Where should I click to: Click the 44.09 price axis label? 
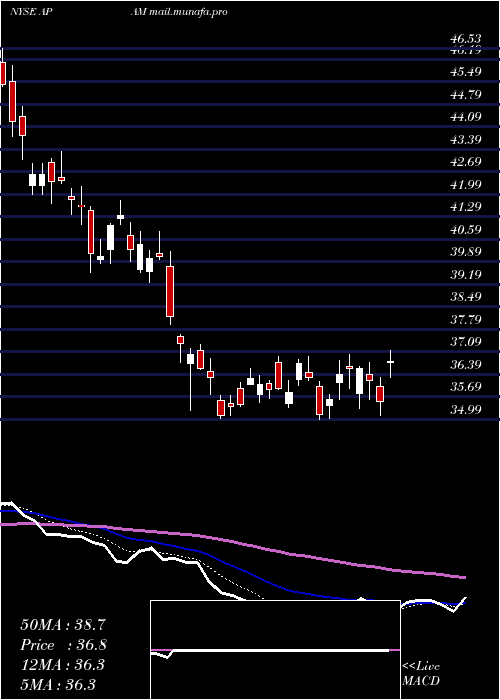point(465,117)
